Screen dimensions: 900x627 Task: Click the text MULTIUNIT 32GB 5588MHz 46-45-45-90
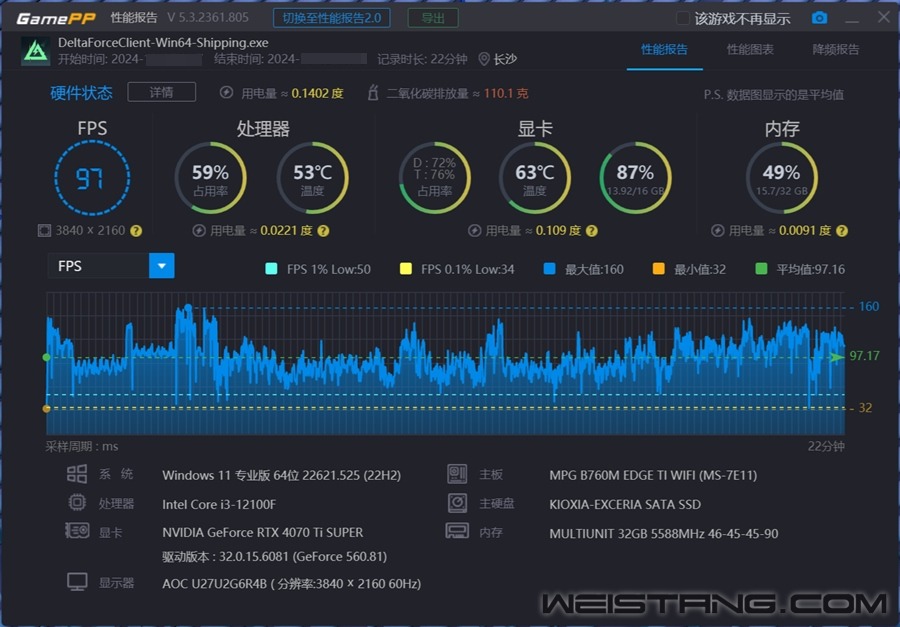coord(664,533)
